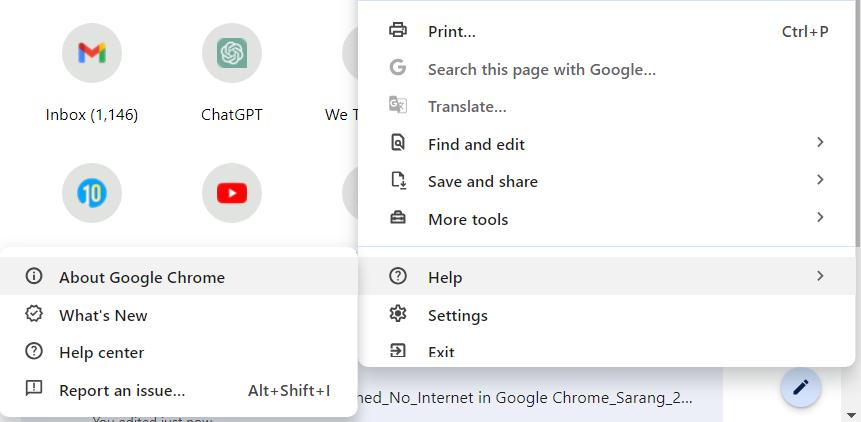The image size is (861, 422).
Task: Open What's New from Help submenu
Action: tap(103, 315)
